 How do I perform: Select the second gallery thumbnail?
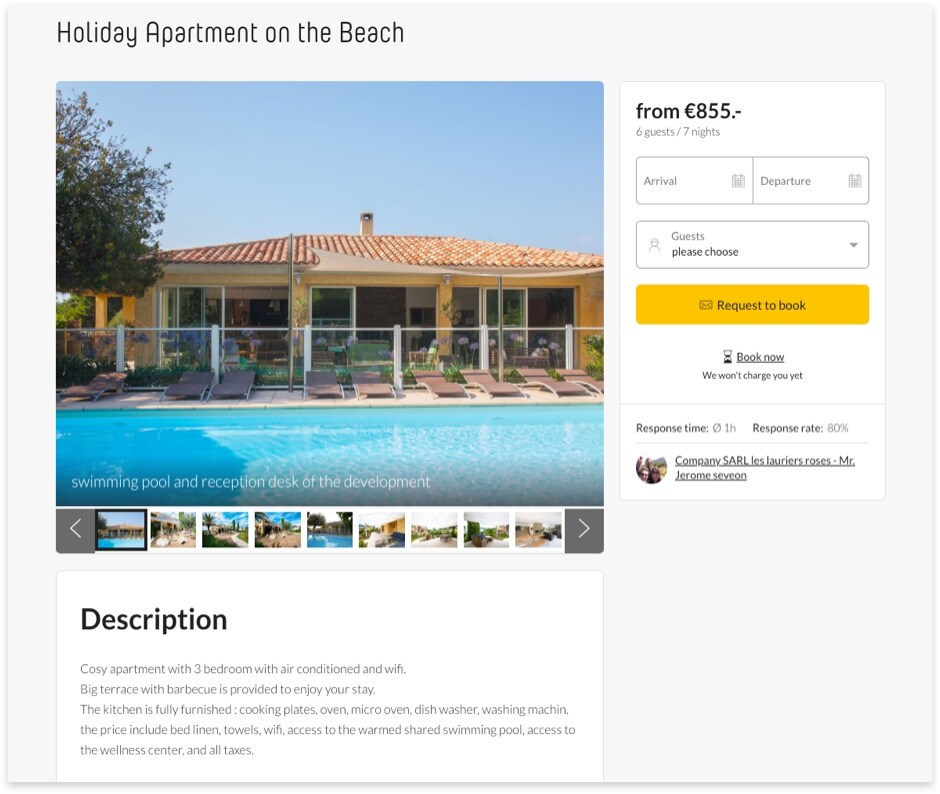pyautogui.click(x=173, y=530)
